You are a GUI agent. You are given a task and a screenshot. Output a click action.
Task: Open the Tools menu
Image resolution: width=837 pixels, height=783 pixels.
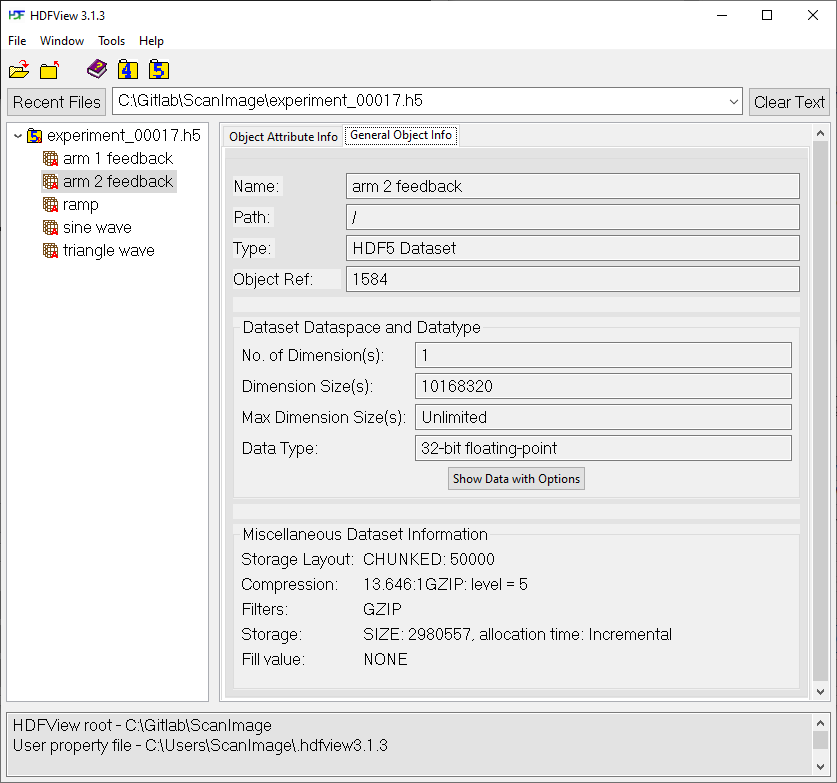[111, 41]
